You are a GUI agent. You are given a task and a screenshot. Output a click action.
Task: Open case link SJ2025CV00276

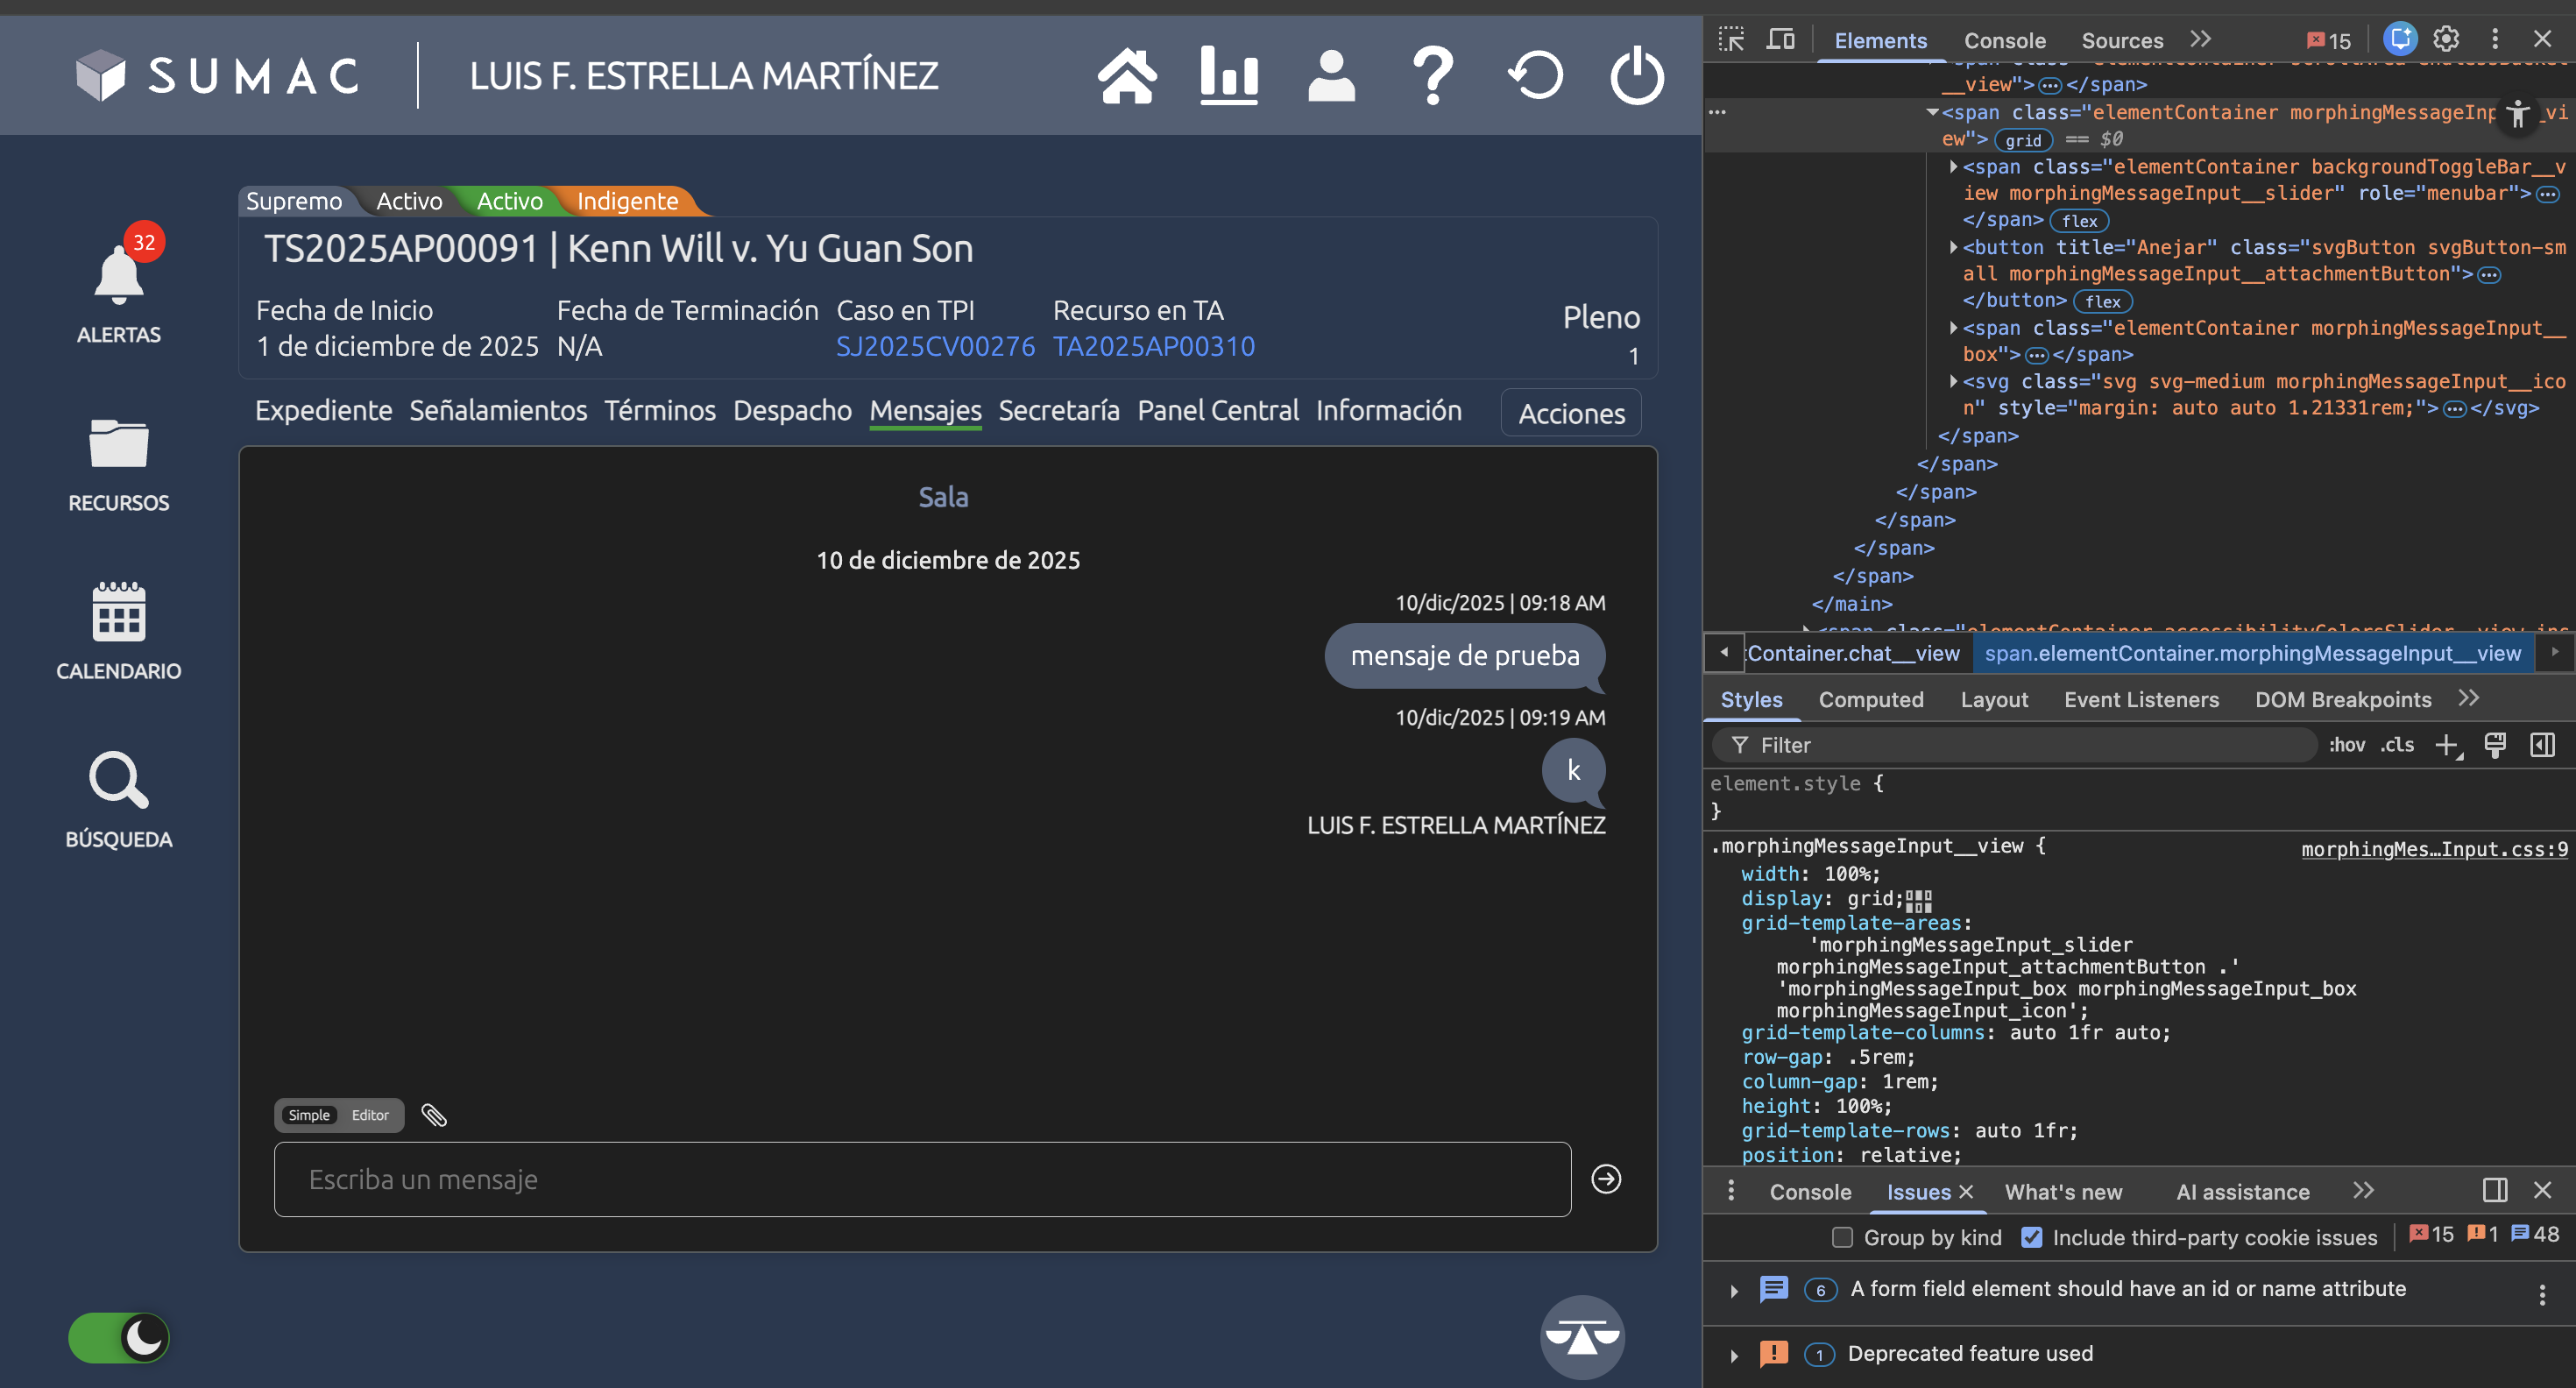(935, 346)
